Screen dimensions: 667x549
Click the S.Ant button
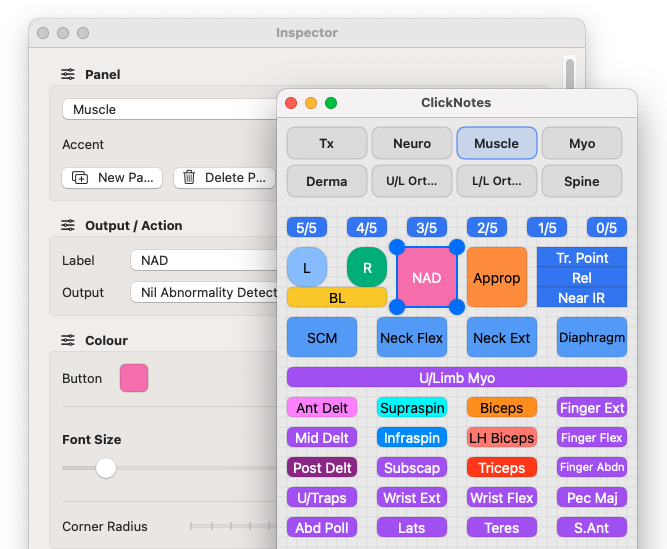[592, 527]
